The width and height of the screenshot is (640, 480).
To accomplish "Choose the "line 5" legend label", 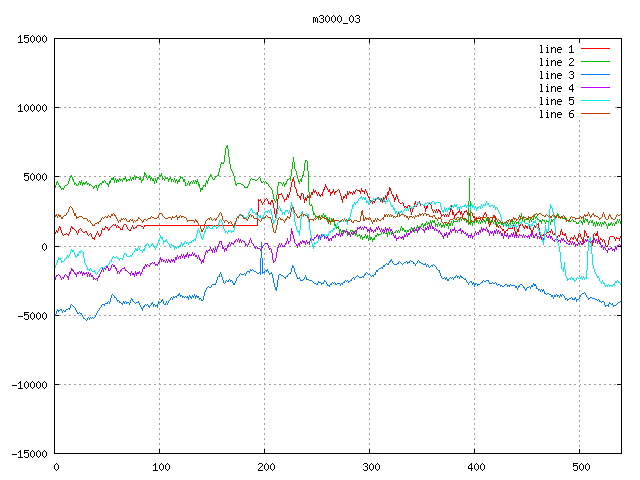I will (556, 101).
